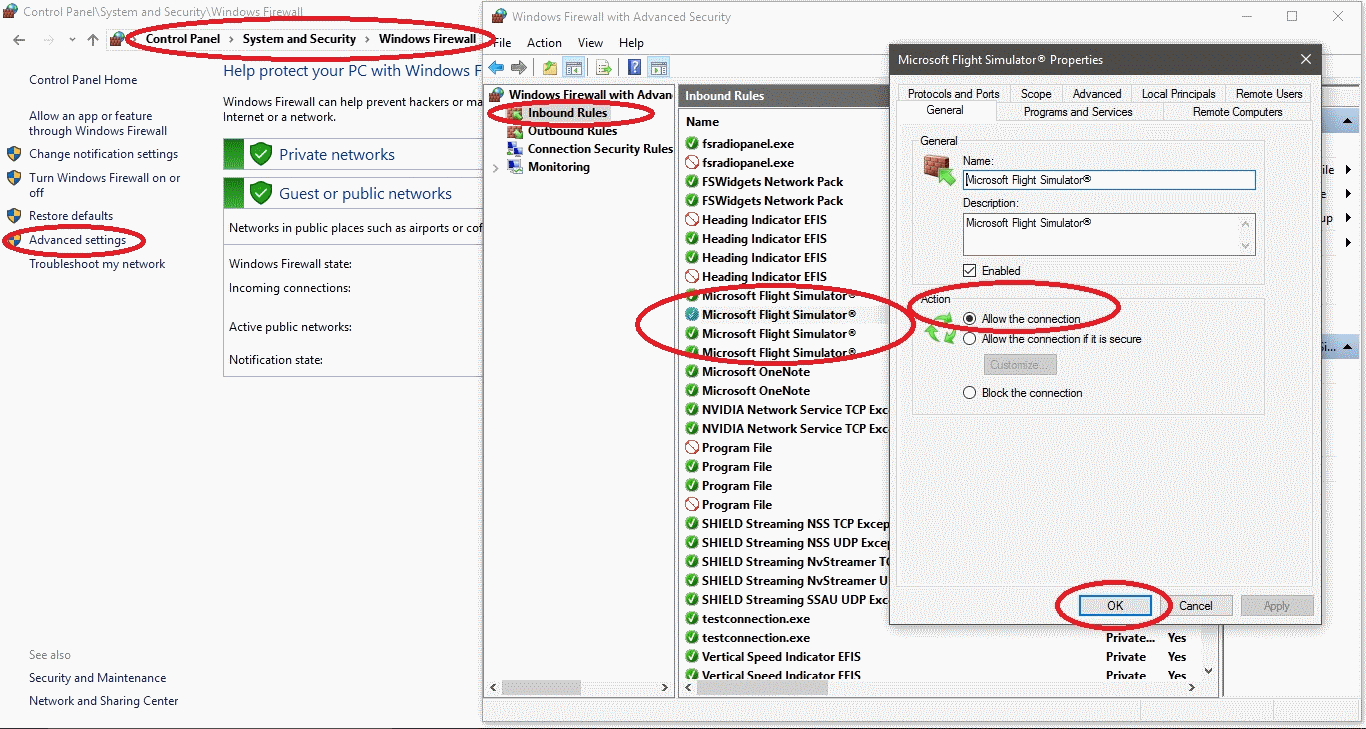Click shield icon beside Restore defaults
The width and height of the screenshot is (1366, 729).
pyautogui.click(x=14, y=216)
